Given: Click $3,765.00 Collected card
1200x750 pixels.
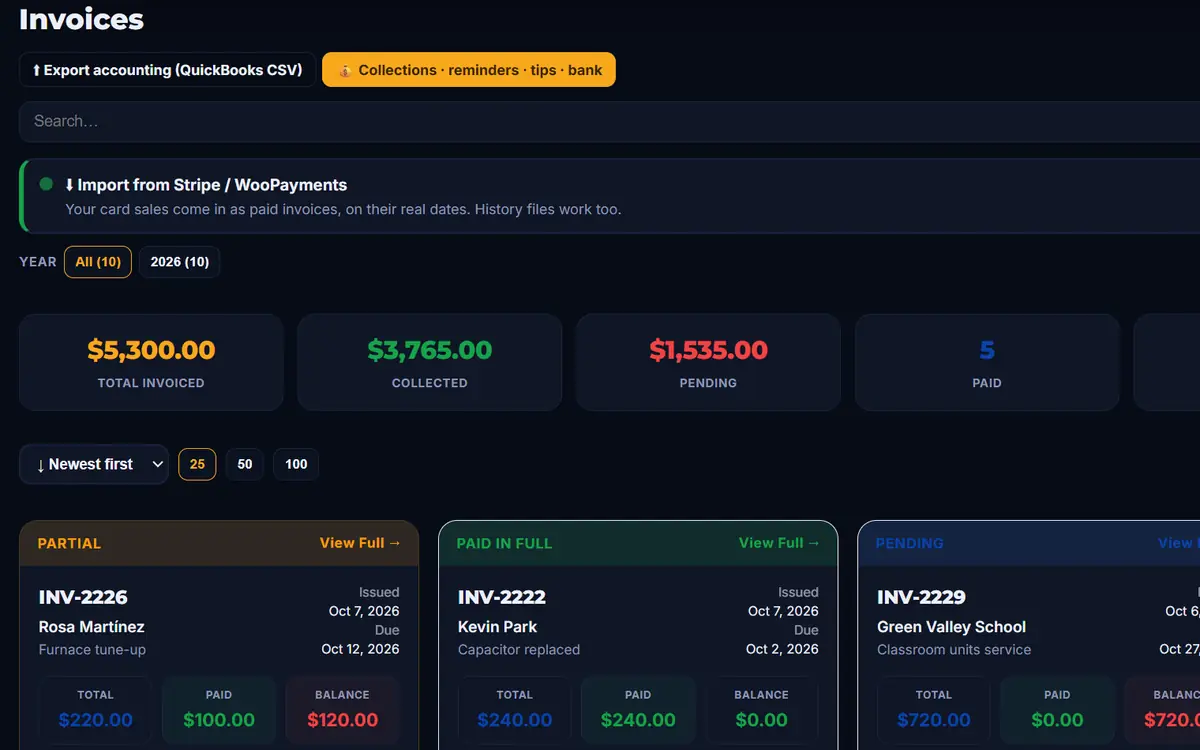Looking at the screenshot, I should coord(430,362).
